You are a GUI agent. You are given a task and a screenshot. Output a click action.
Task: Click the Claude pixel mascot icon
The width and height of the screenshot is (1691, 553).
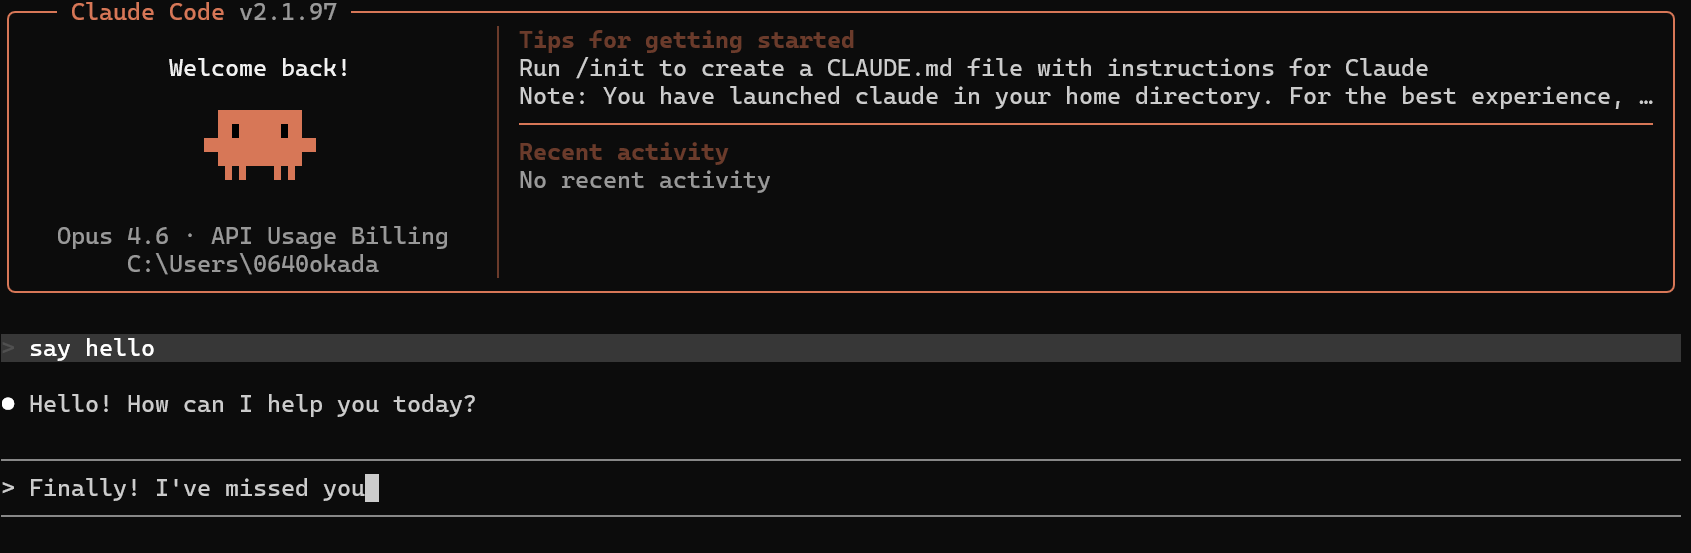click(x=260, y=144)
